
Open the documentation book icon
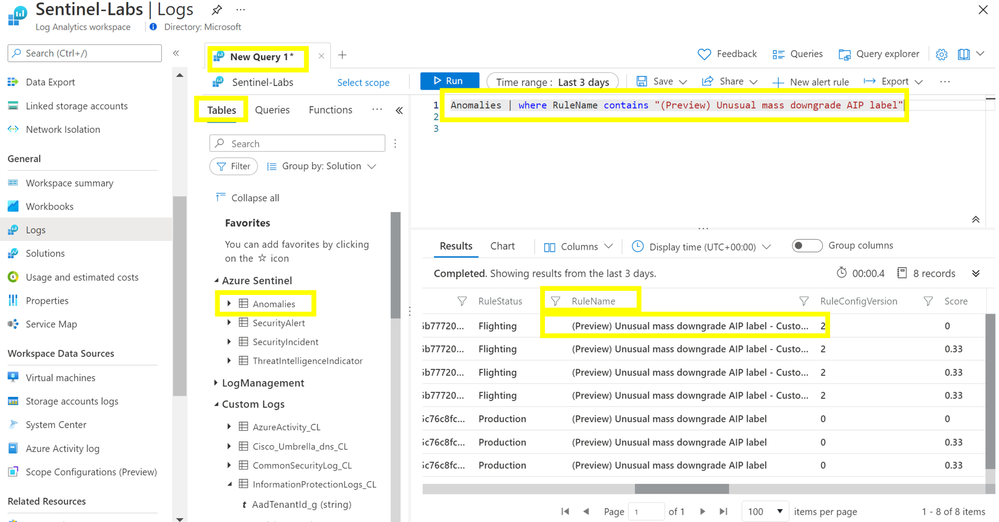tap(964, 54)
